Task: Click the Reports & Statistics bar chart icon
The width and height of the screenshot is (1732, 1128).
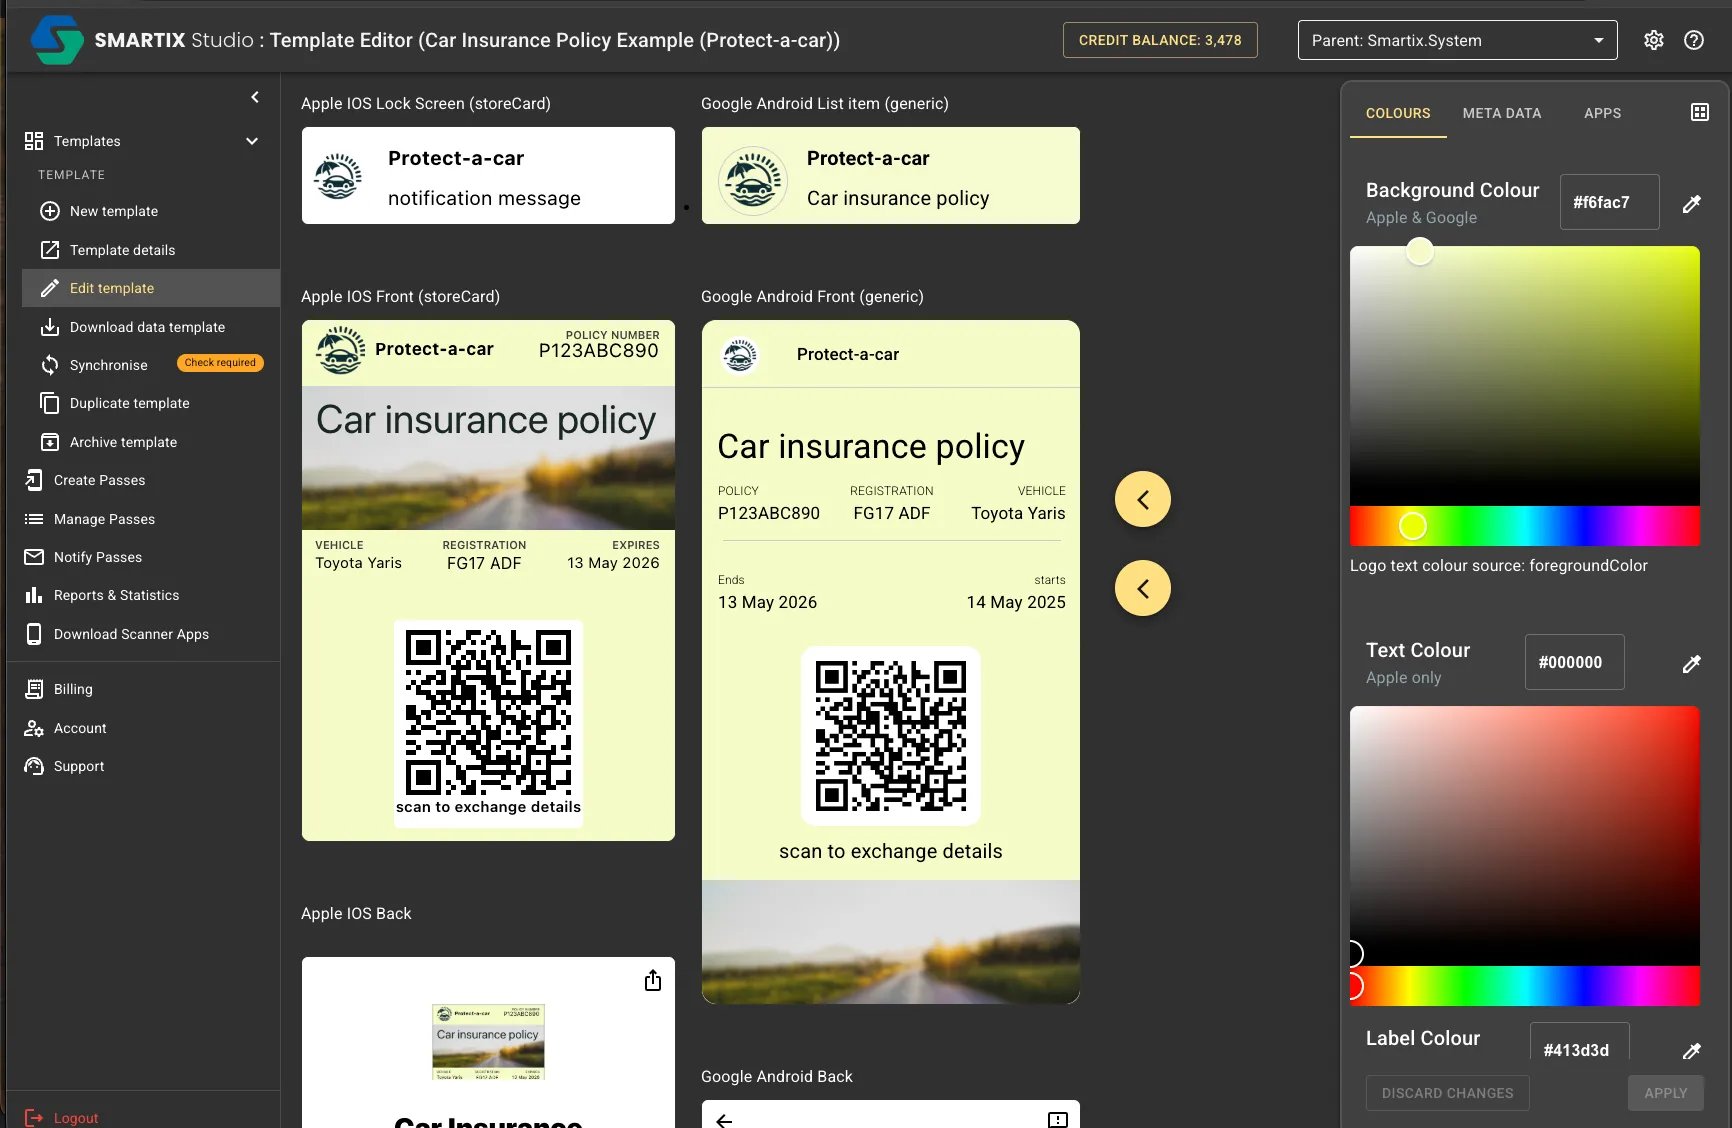Action: tap(34, 595)
